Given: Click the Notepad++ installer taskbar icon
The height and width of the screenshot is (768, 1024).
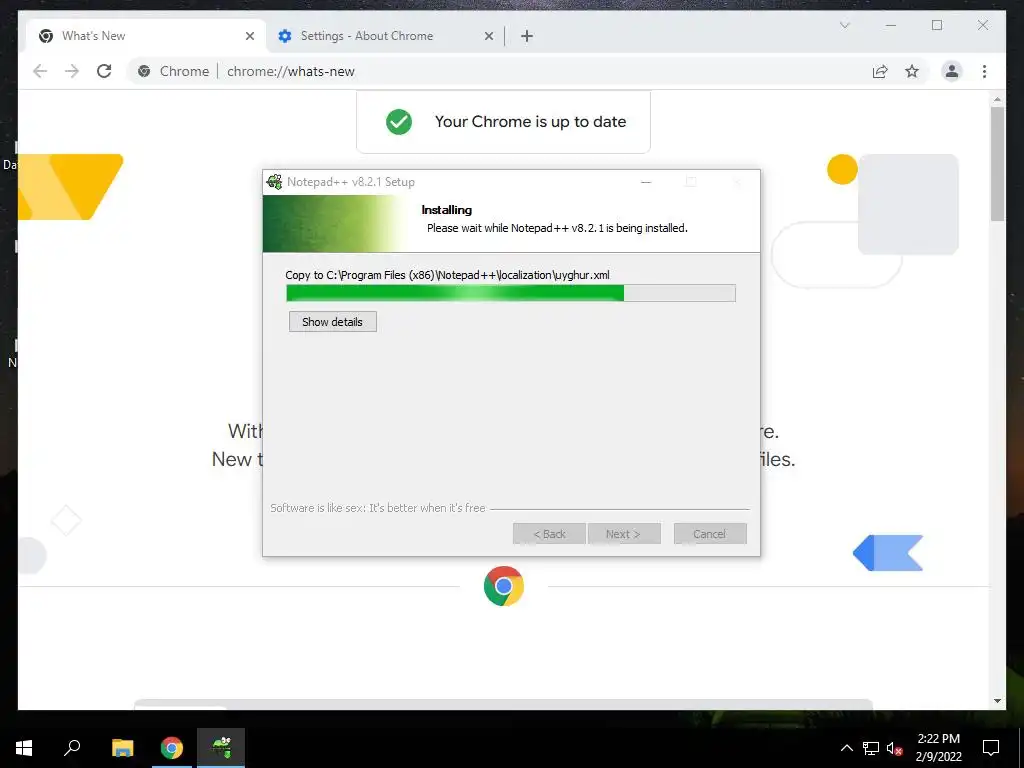Looking at the screenshot, I should click(x=221, y=747).
